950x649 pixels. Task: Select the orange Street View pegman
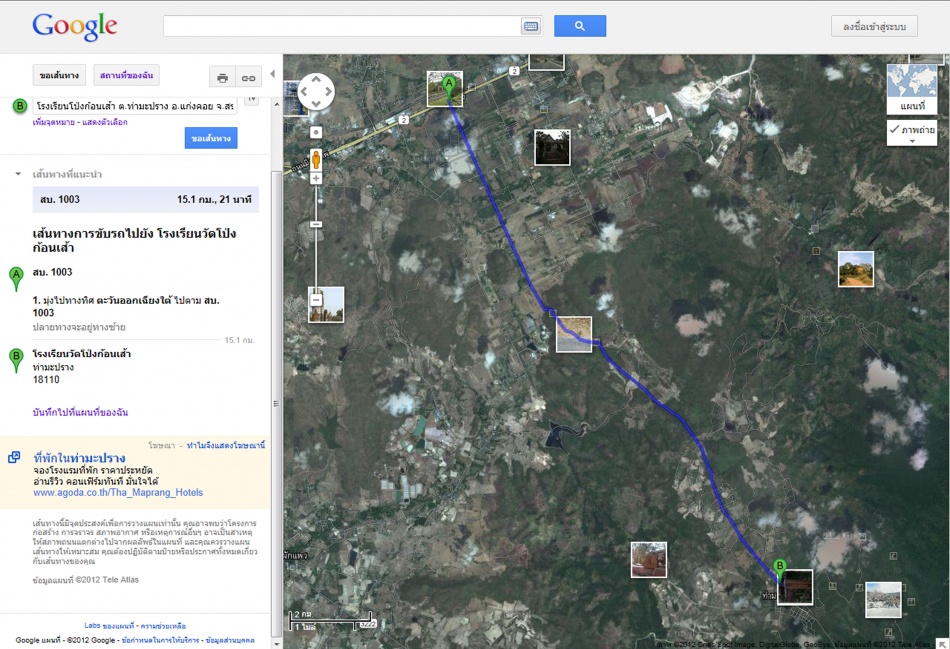pyautogui.click(x=316, y=158)
